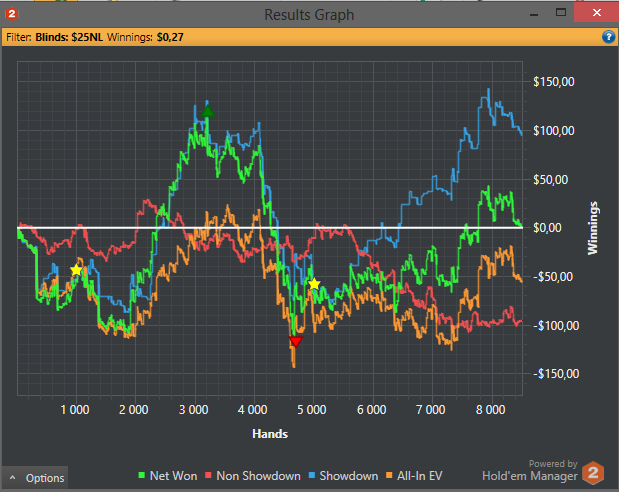Click the yellow star near 1 000 hands
The width and height of the screenshot is (619, 492).
pyautogui.click(x=76, y=270)
